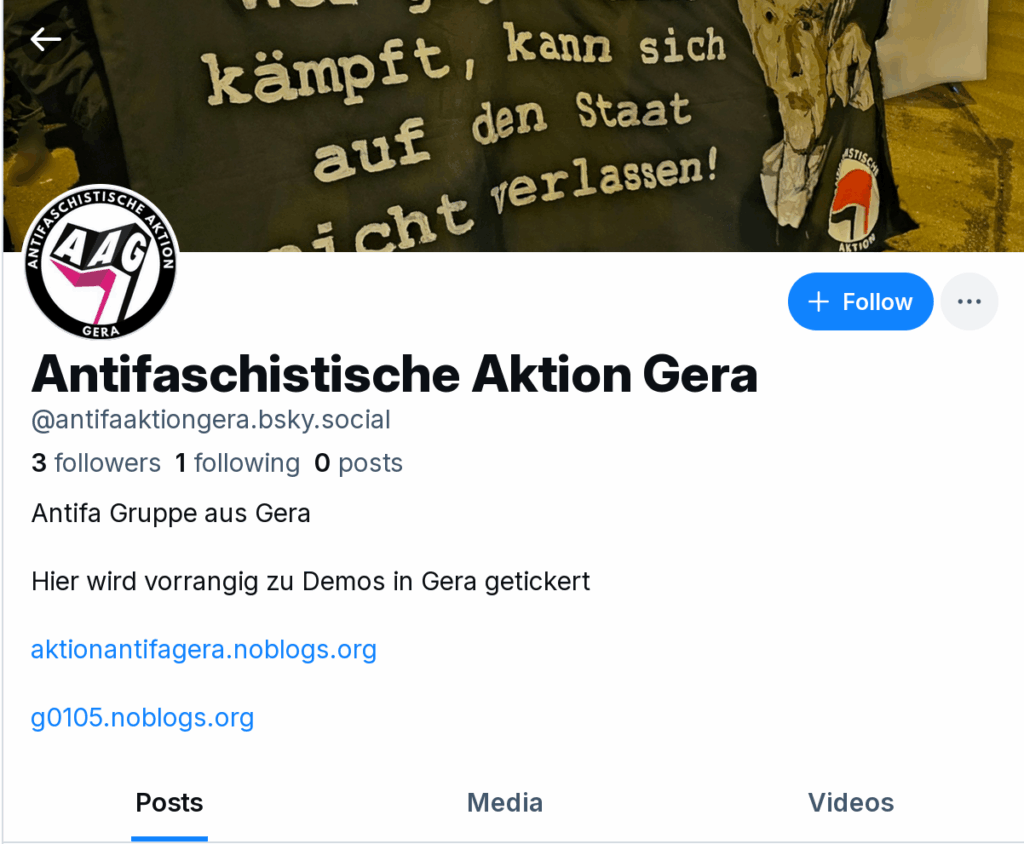Click the @antifaaktiongera.bsky.social handle
The width and height of the screenshot is (1024, 844).
211,419
